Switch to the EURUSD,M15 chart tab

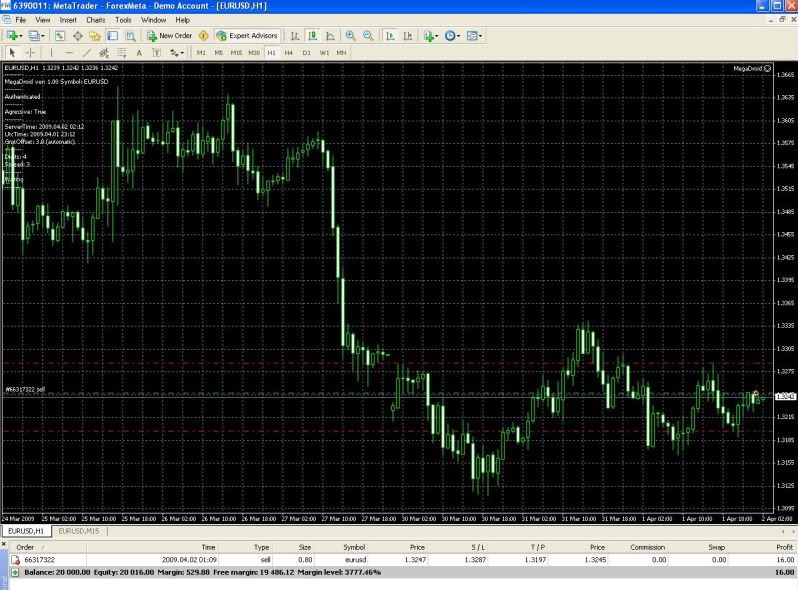(x=79, y=531)
